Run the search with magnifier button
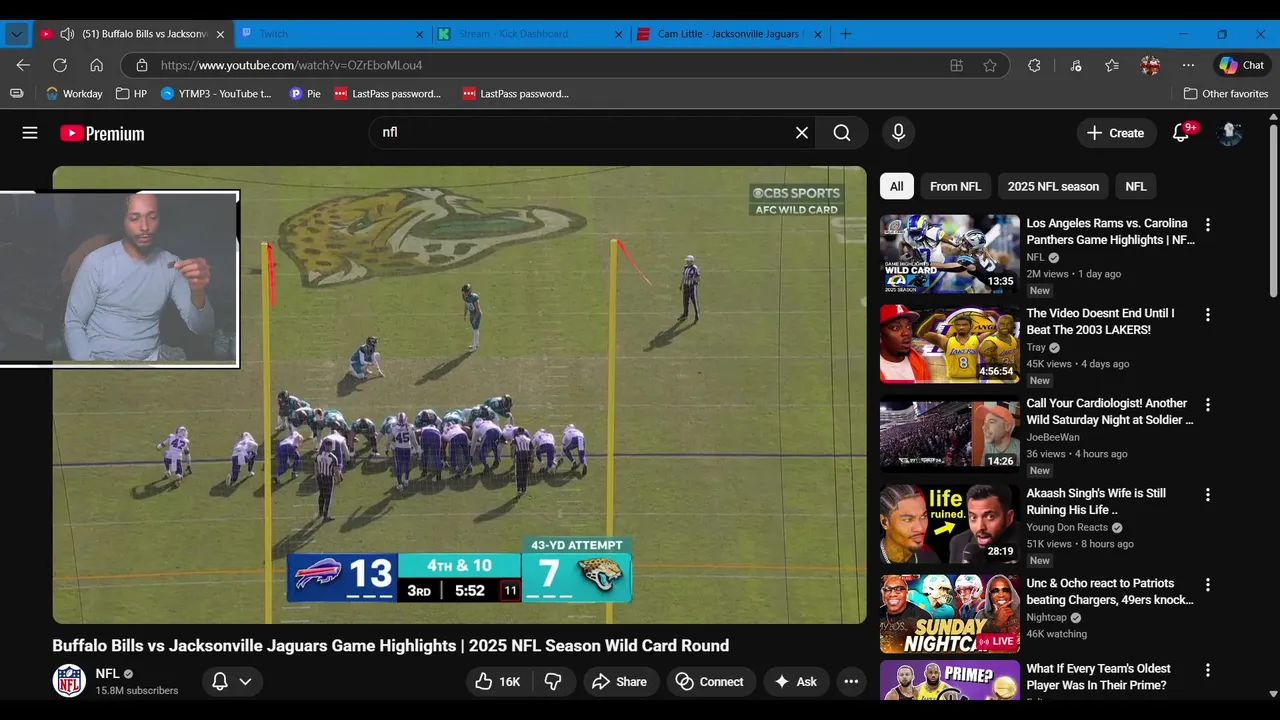This screenshot has width=1280, height=720. pyautogui.click(x=842, y=133)
